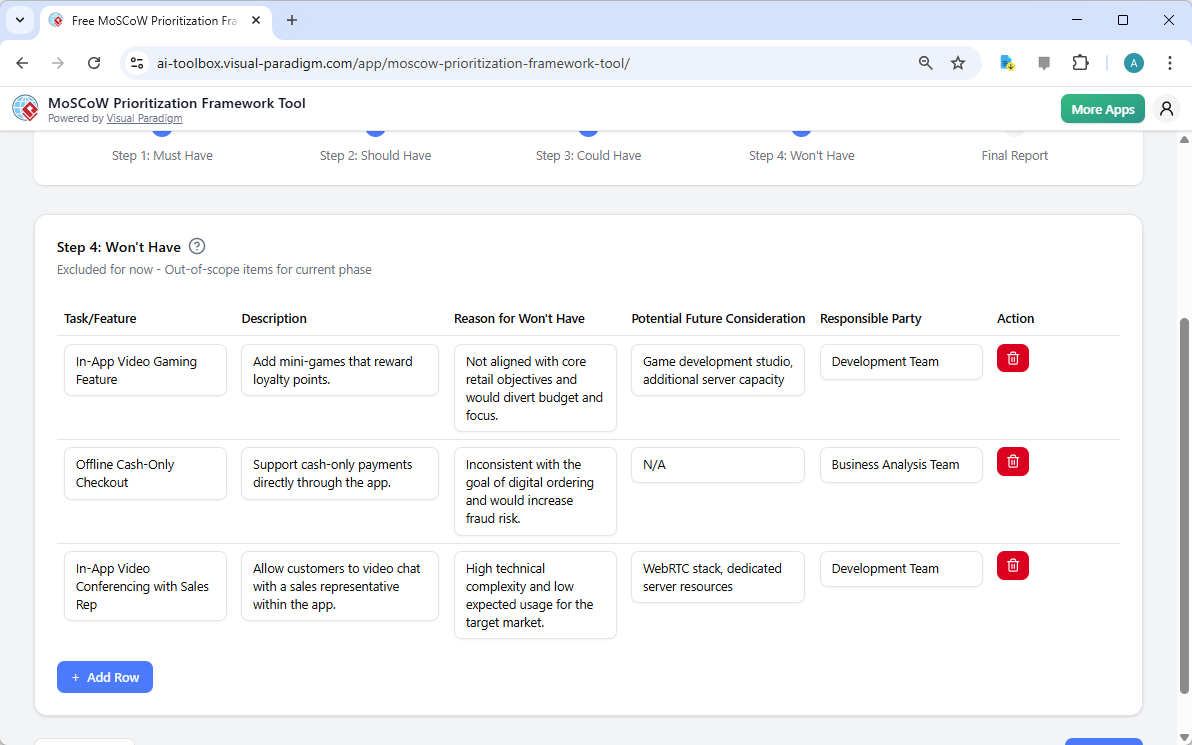Image resolution: width=1192 pixels, height=745 pixels.
Task: Delete the Offline Cash-Only Checkout row
Action: (1012, 461)
